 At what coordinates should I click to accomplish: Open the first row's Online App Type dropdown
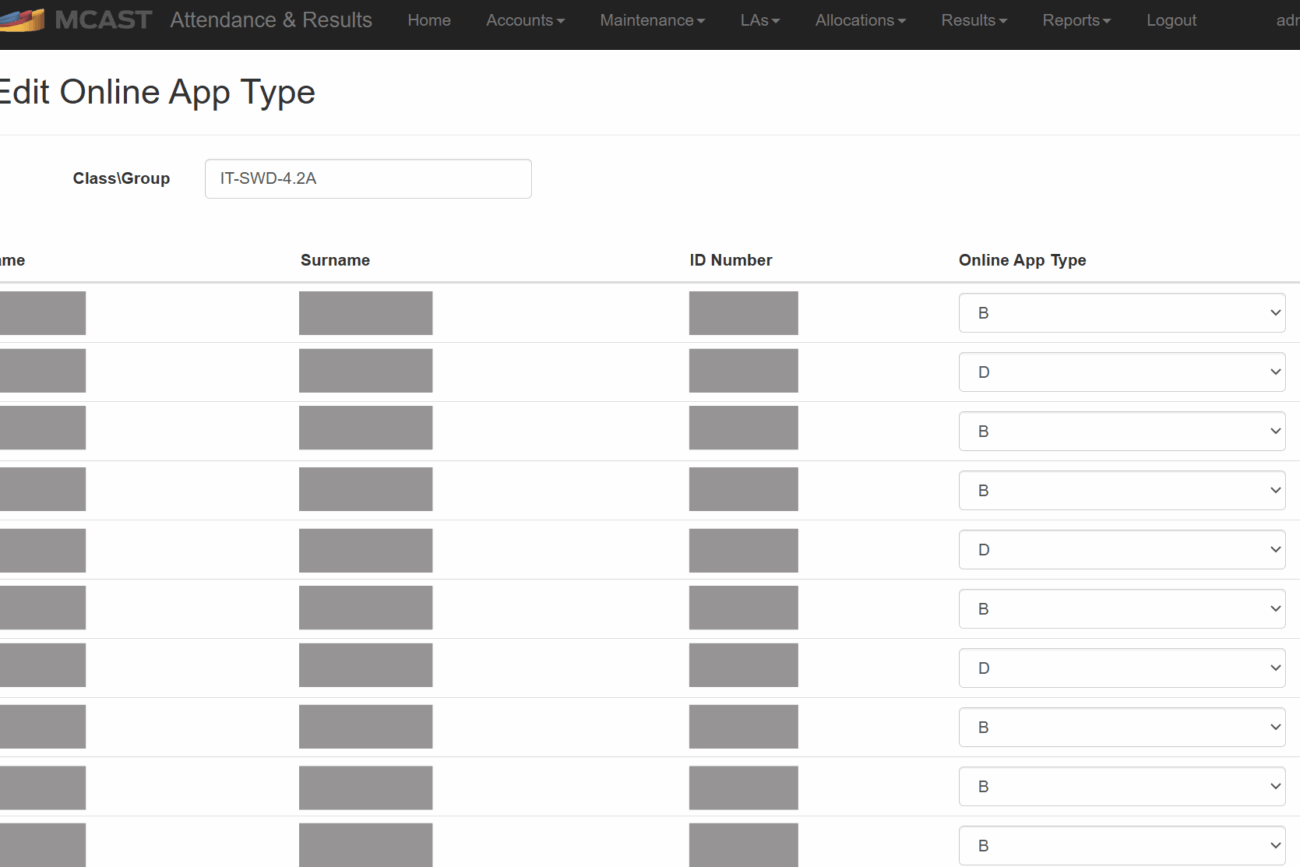coord(1121,313)
